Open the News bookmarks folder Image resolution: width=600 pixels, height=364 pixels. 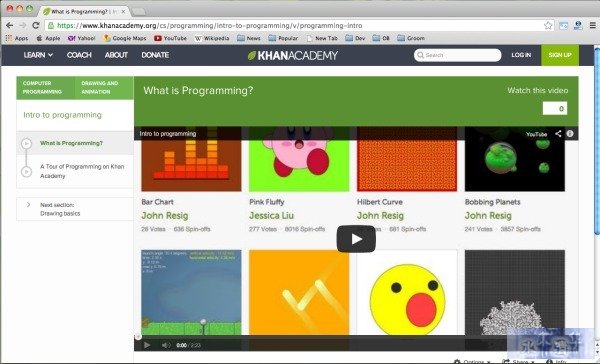pos(249,38)
